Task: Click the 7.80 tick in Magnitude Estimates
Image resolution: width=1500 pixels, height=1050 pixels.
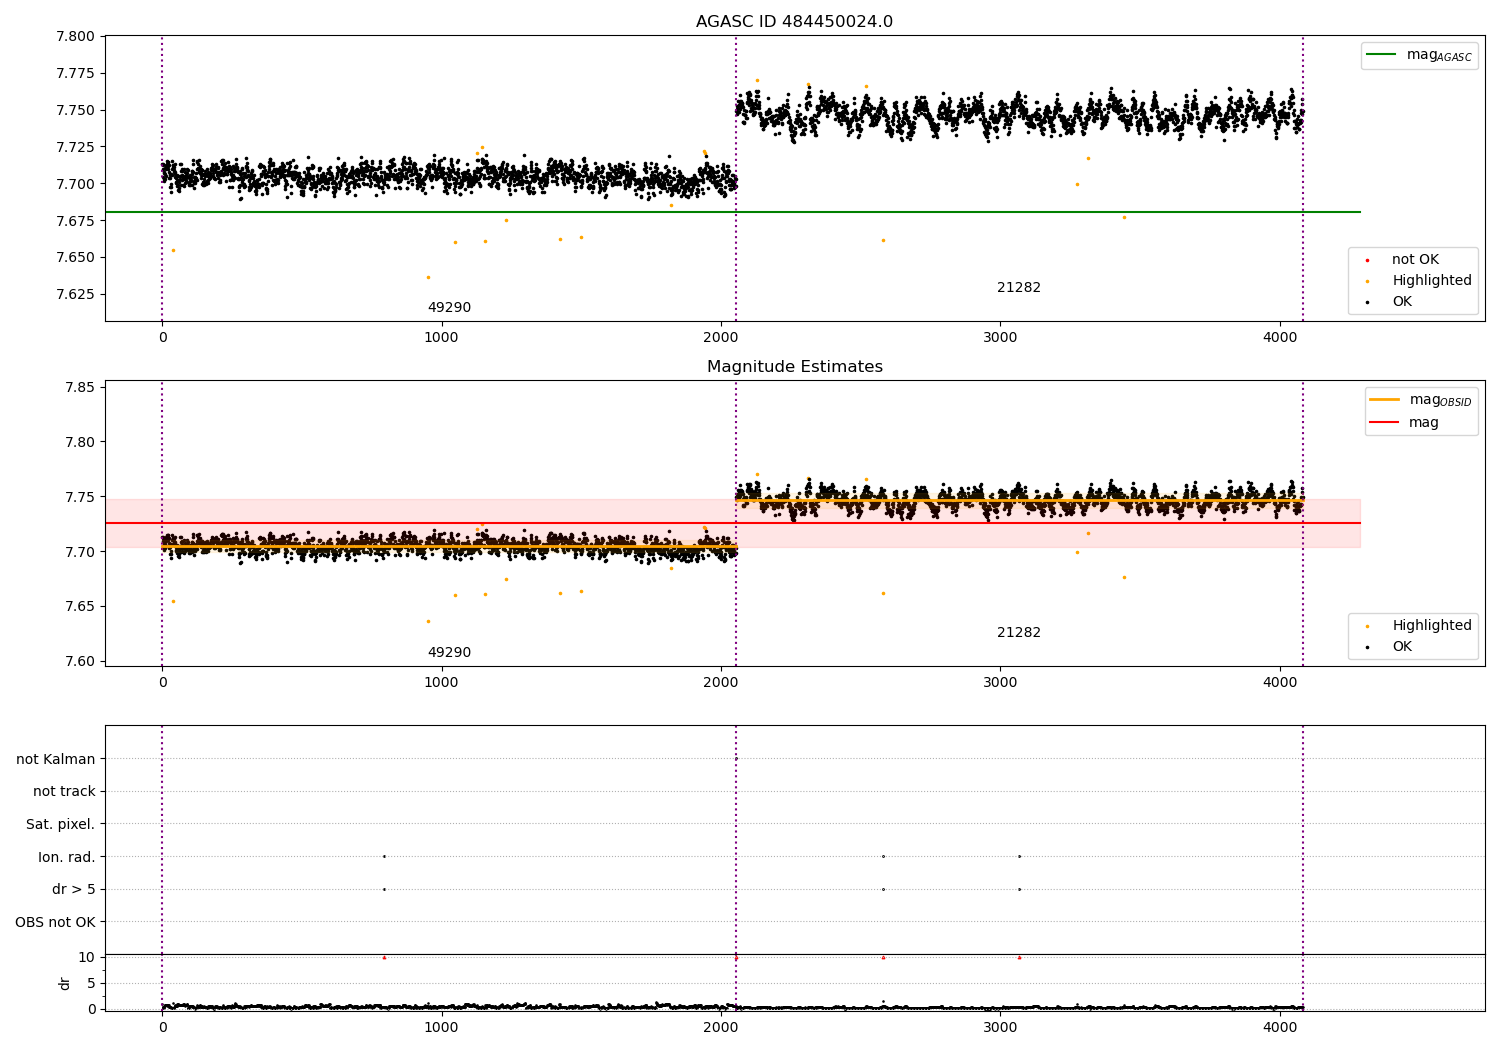Action: click(x=79, y=443)
